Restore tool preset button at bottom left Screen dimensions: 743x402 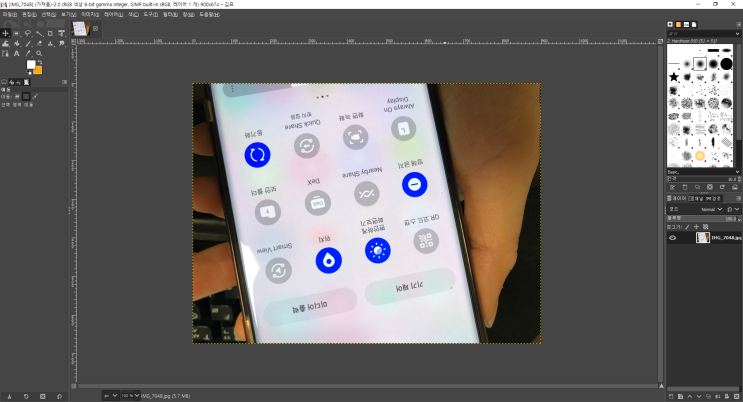tap(26, 396)
